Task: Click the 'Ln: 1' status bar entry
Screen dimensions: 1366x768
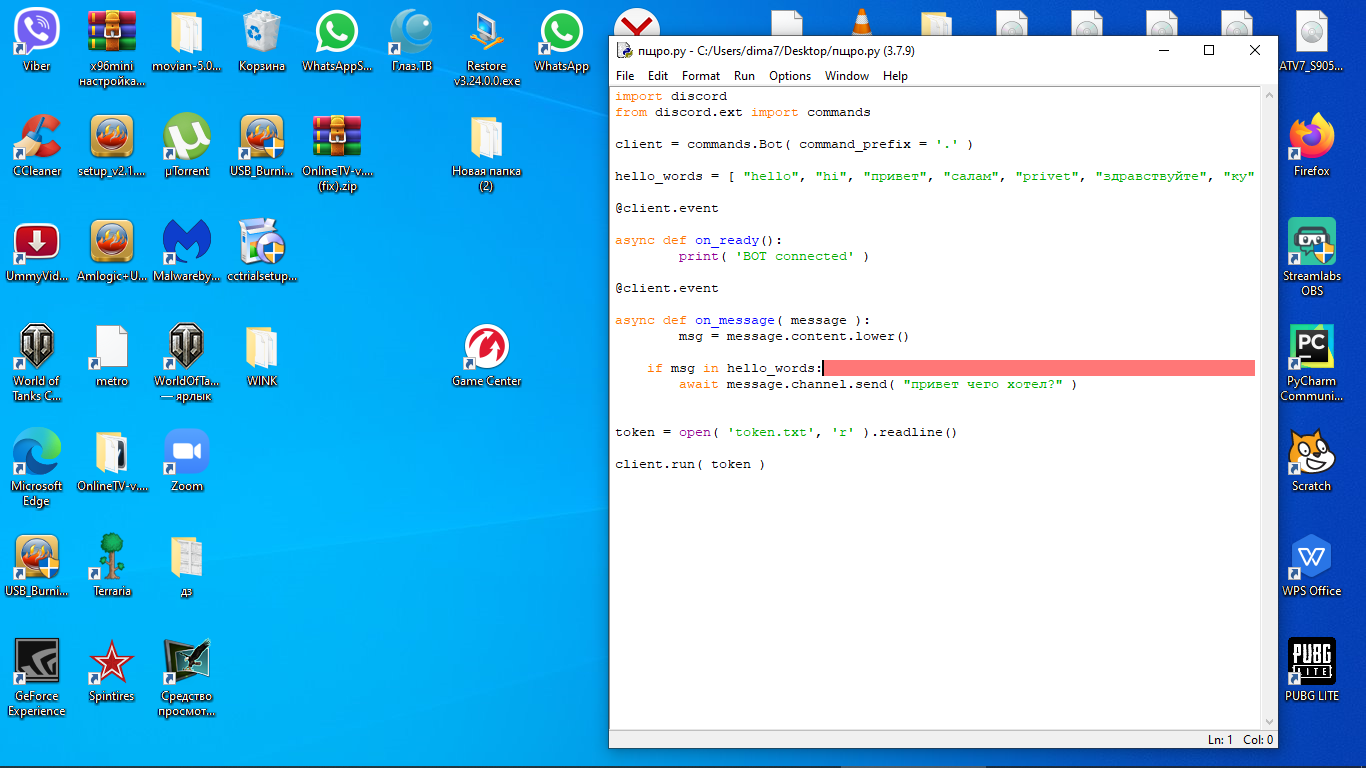Action: tap(1220, 740)
